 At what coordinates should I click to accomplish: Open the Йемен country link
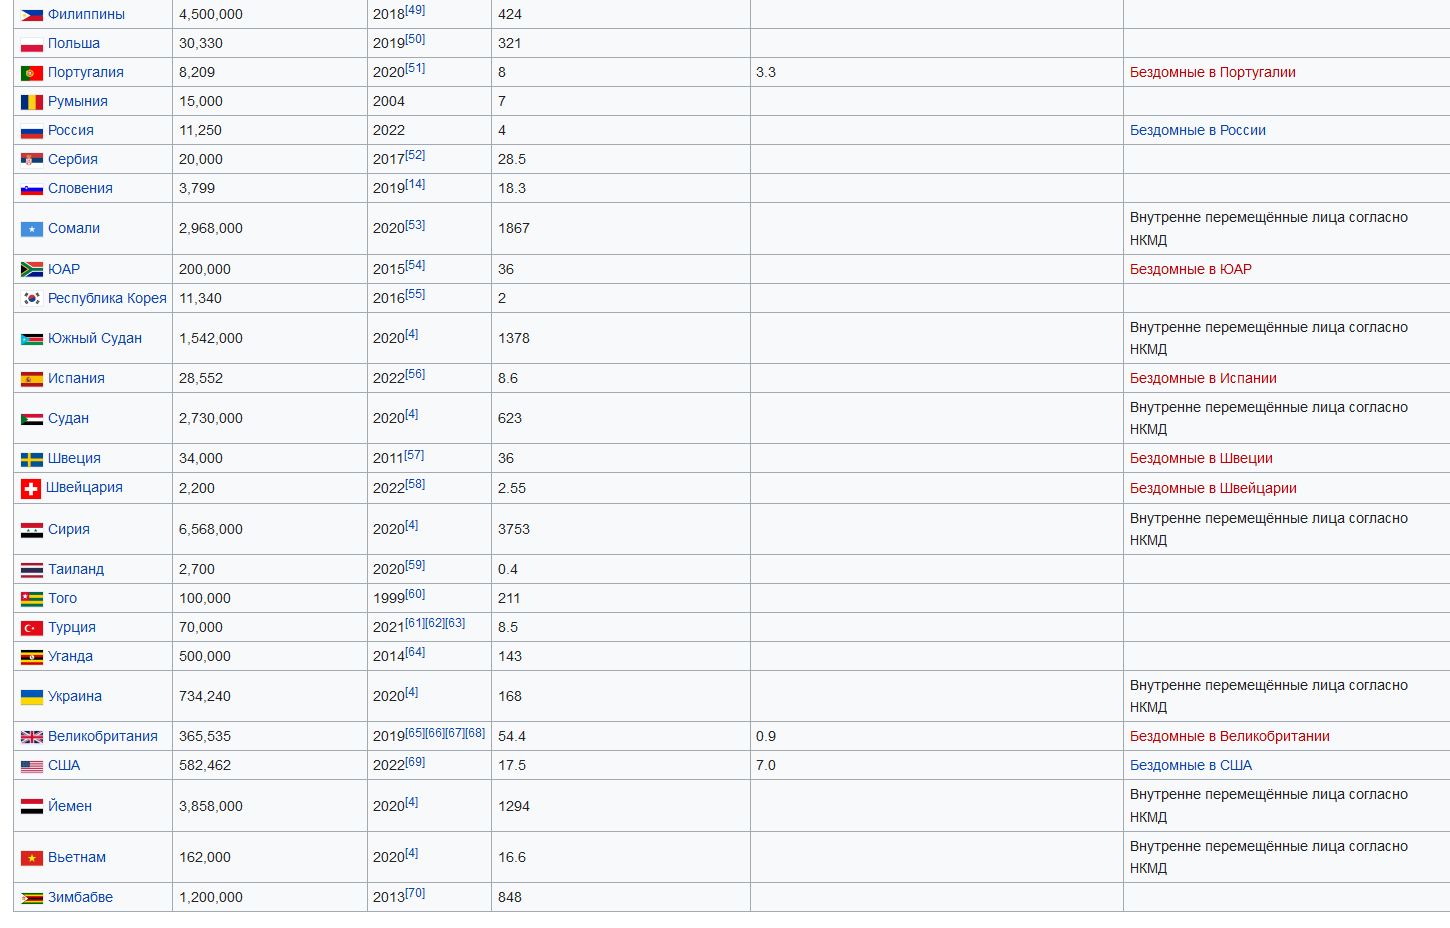70,806
